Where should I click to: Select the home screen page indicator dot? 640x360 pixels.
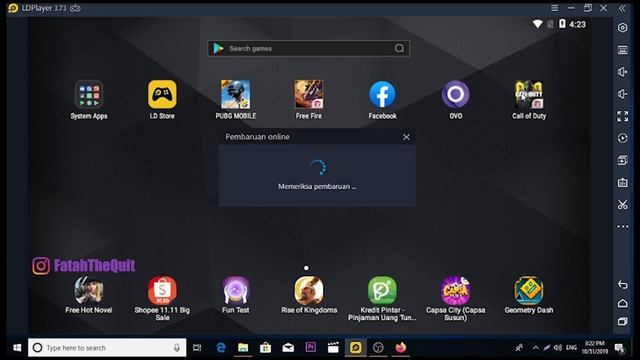[x=306, y=268]
